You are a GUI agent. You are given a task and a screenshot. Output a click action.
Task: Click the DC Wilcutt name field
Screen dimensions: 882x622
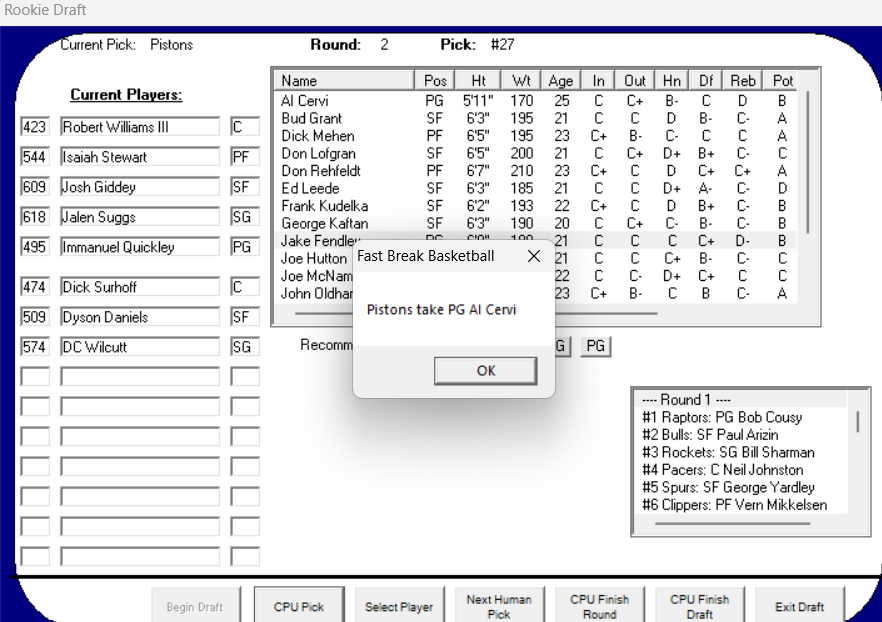(140, 347)
